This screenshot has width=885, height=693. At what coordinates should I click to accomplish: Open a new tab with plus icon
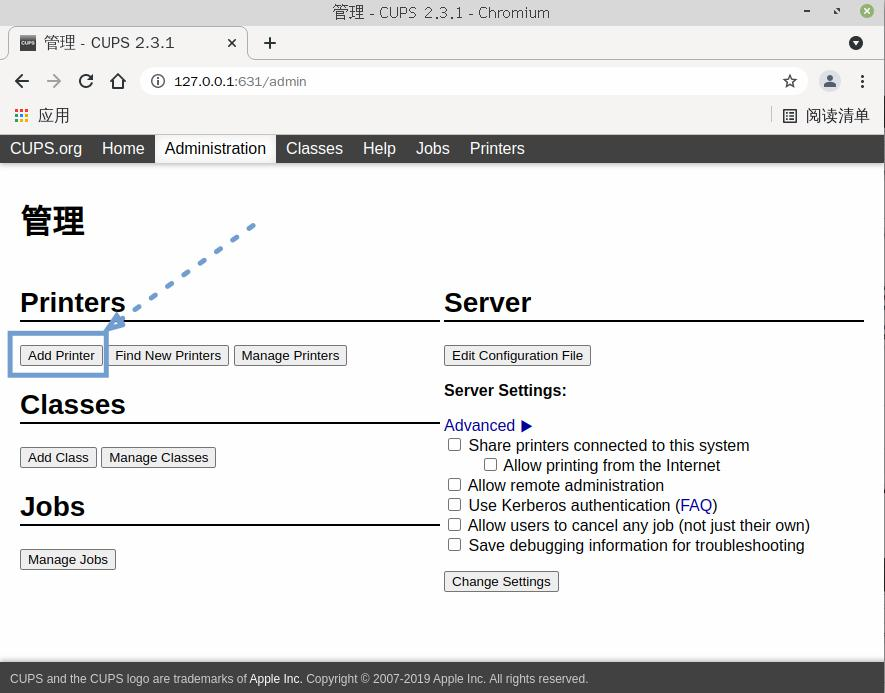(x=270, y=43)
